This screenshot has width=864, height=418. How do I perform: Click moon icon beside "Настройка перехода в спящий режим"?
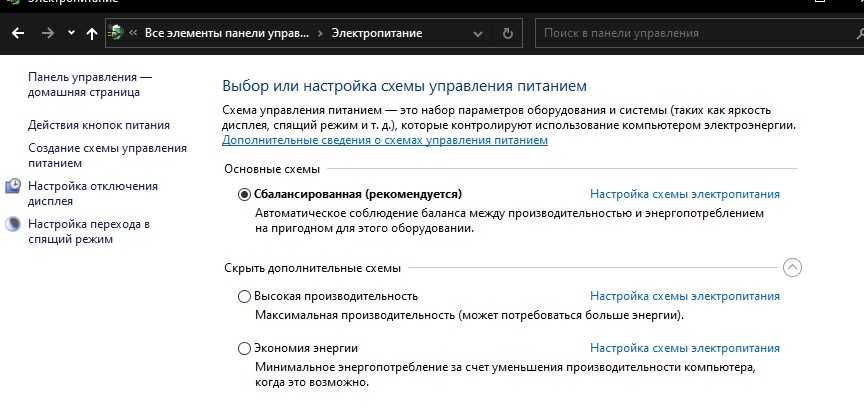[x=14, y=225]
